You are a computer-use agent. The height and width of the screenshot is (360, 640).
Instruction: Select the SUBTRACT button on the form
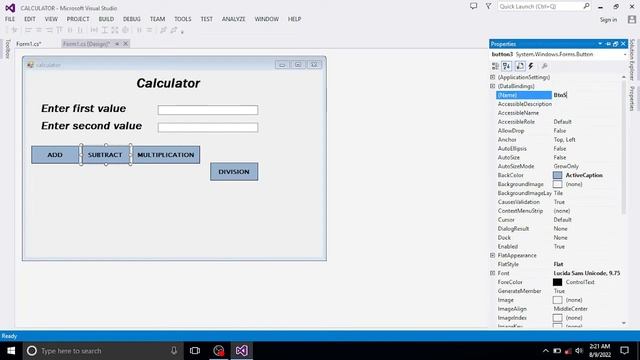click(105, 155)
